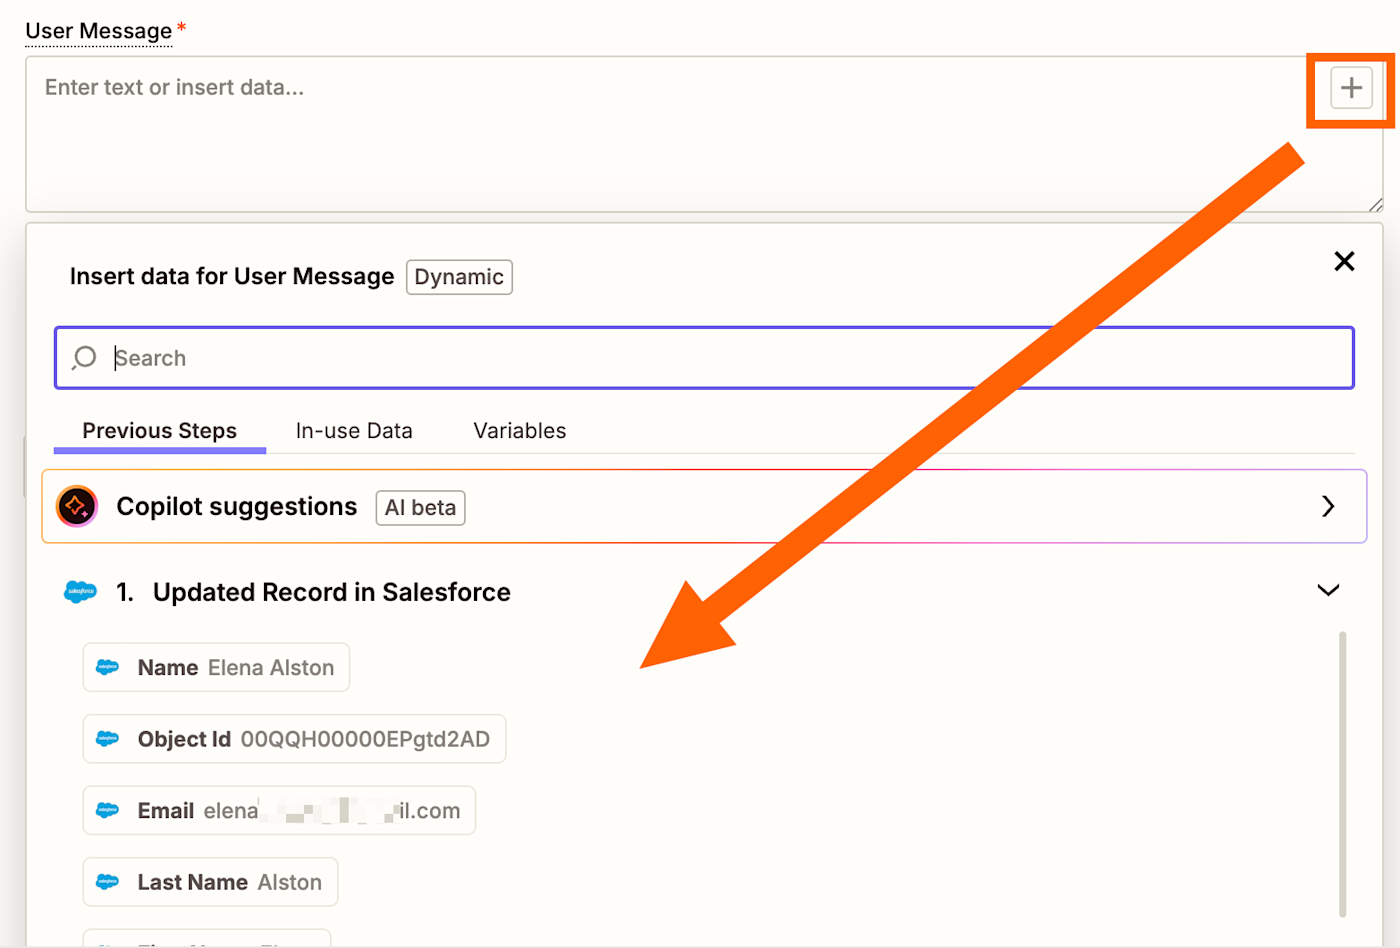Click Salesforce icon in Object Id pill
Image resolution: width=1400 pixels, height=948 pixels.
point(107,739)
